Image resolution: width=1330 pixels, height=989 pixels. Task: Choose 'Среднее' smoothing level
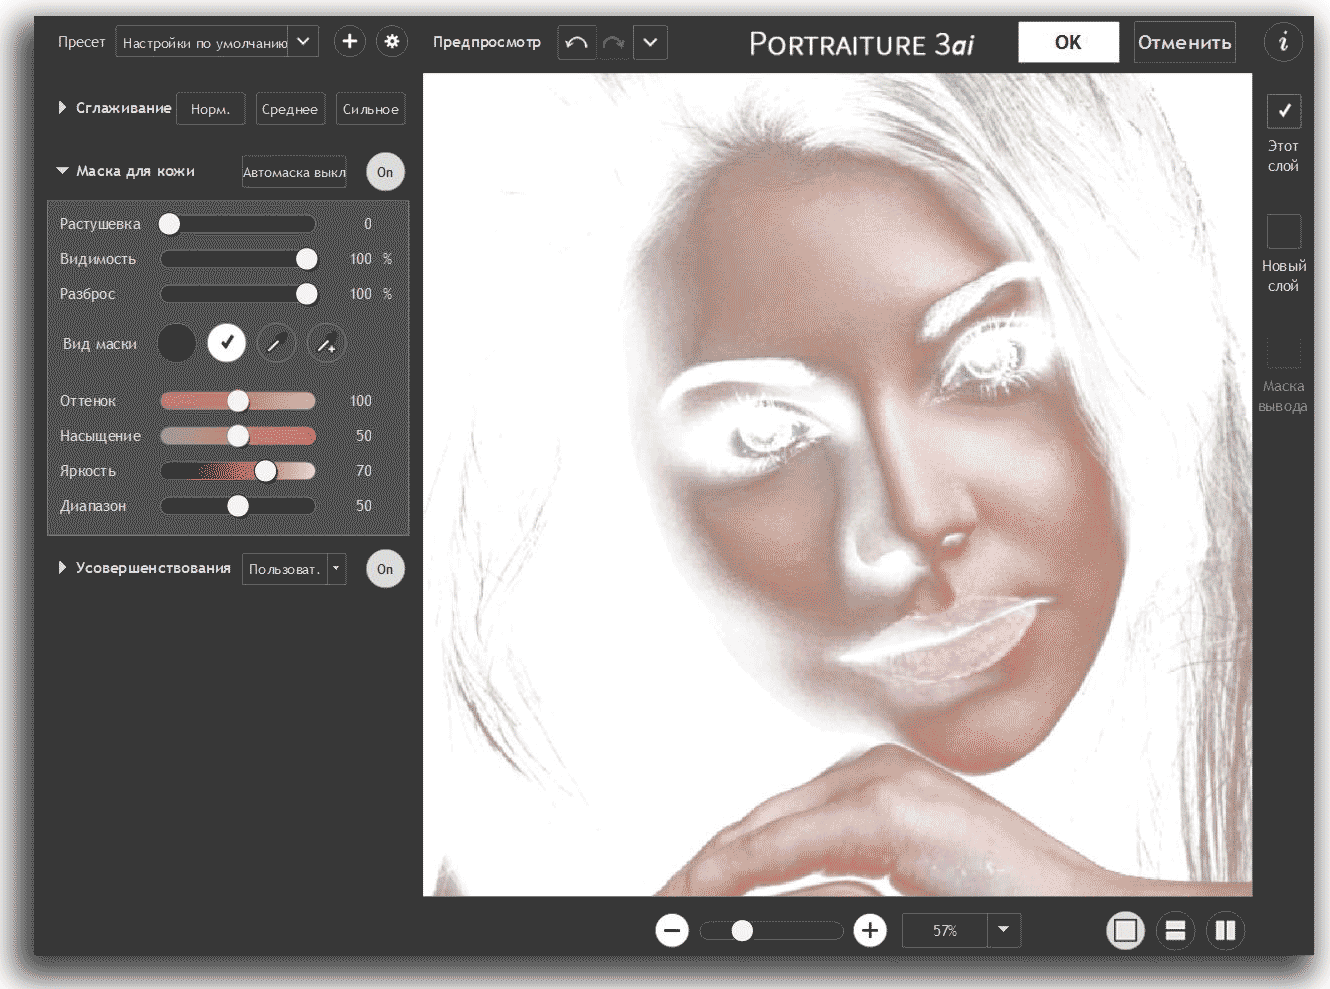(290, 109)
